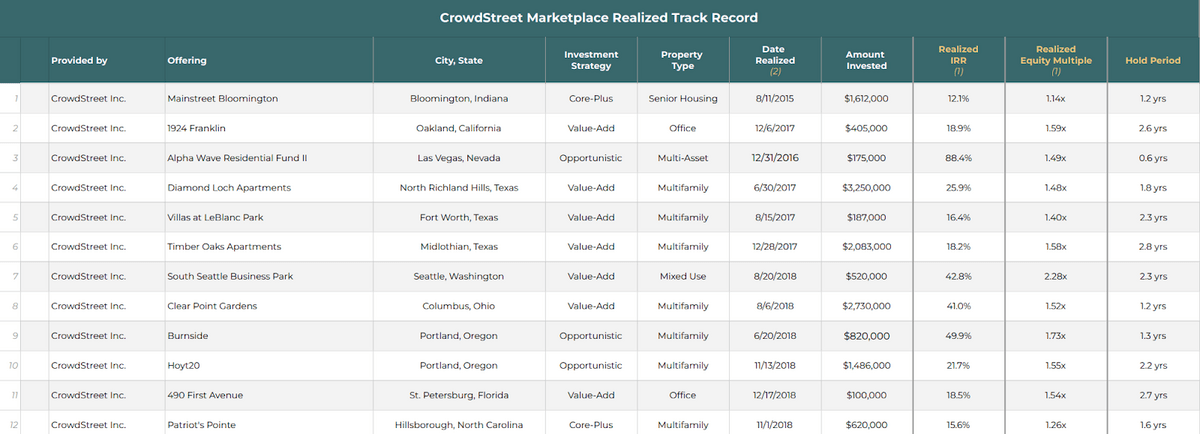This screenshot has width=1200, height=434.
Task: Select the City, State column header
Action: [459, 60]
